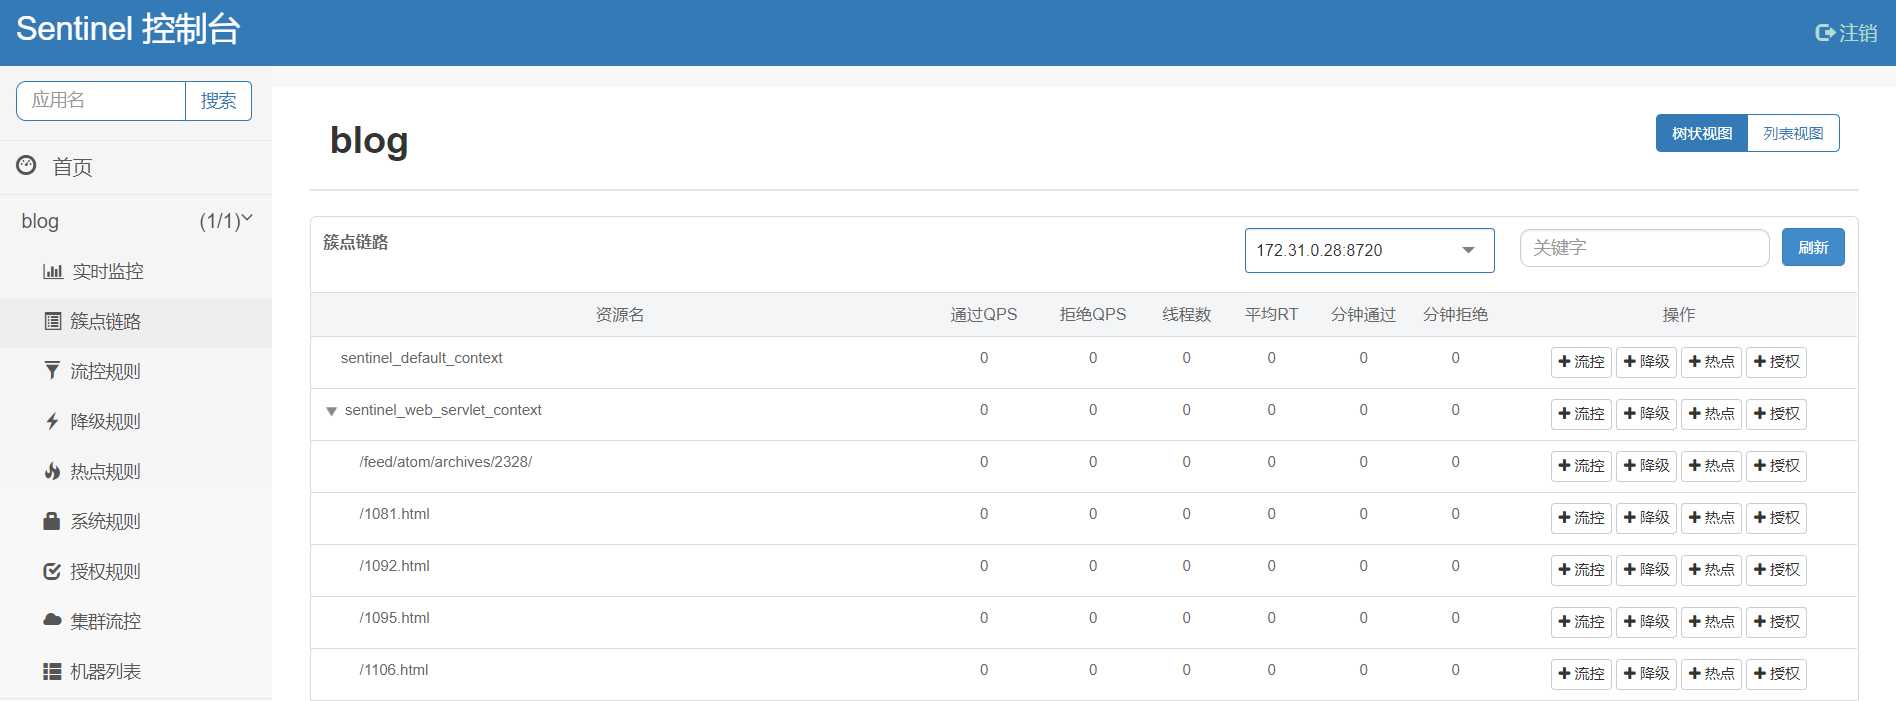Click the Sentinel 控制台 title

coord(128,29)
